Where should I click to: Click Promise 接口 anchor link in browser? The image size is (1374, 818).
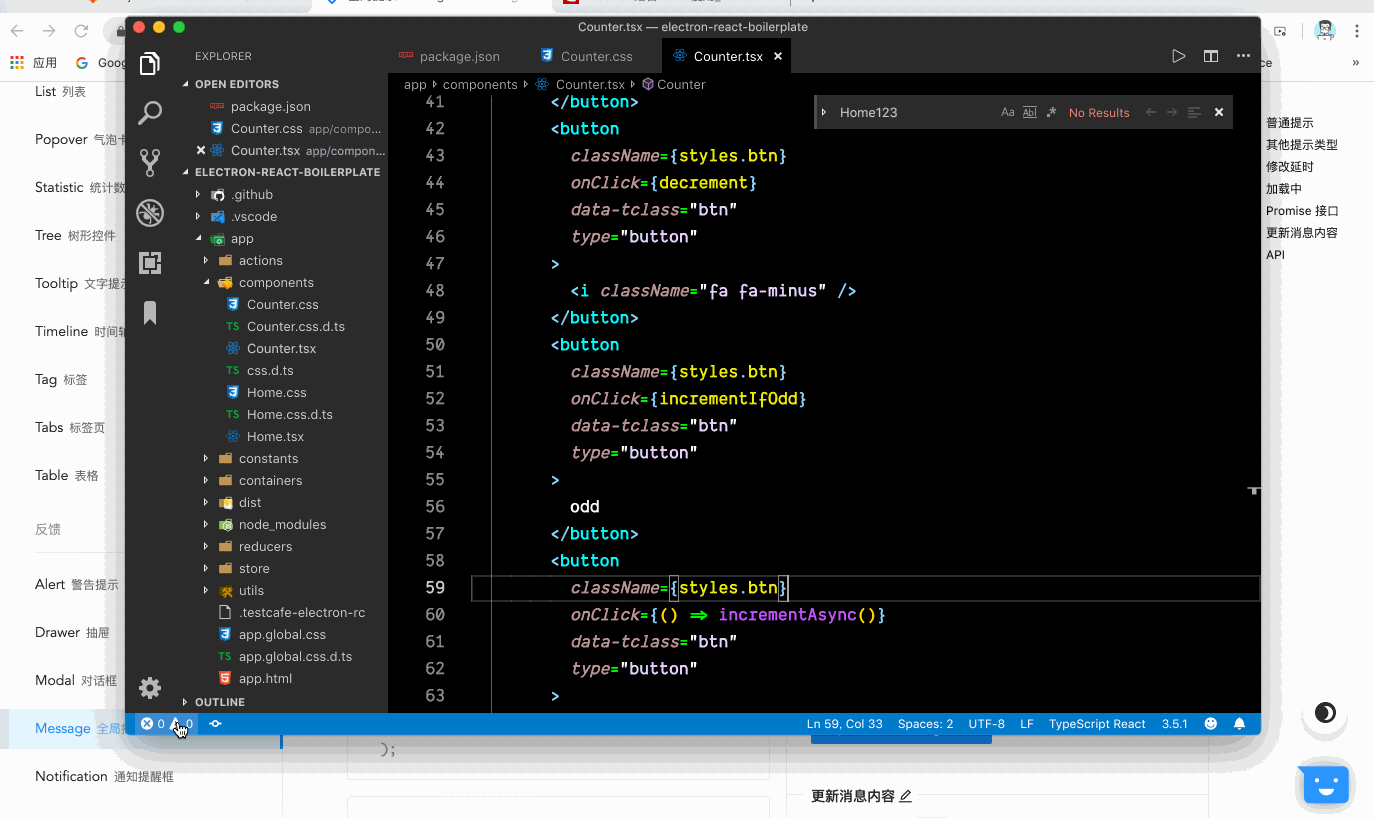pyautogui.click(x=1302, y=211)
